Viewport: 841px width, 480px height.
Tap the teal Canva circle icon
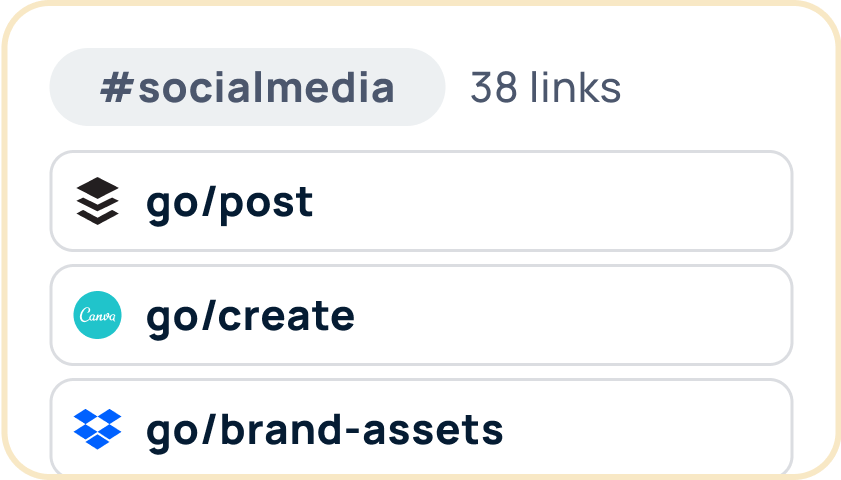[97, 316]
